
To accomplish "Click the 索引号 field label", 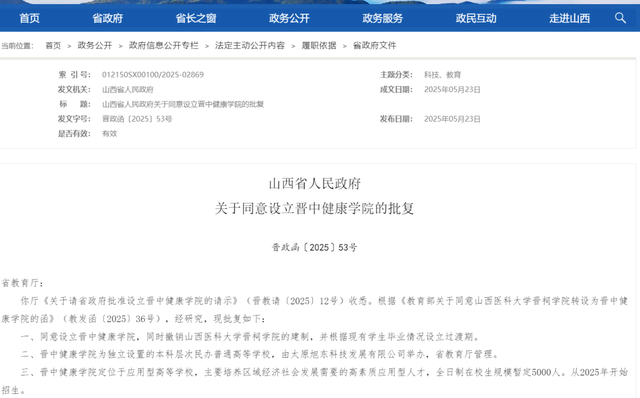I will [74, 75].
